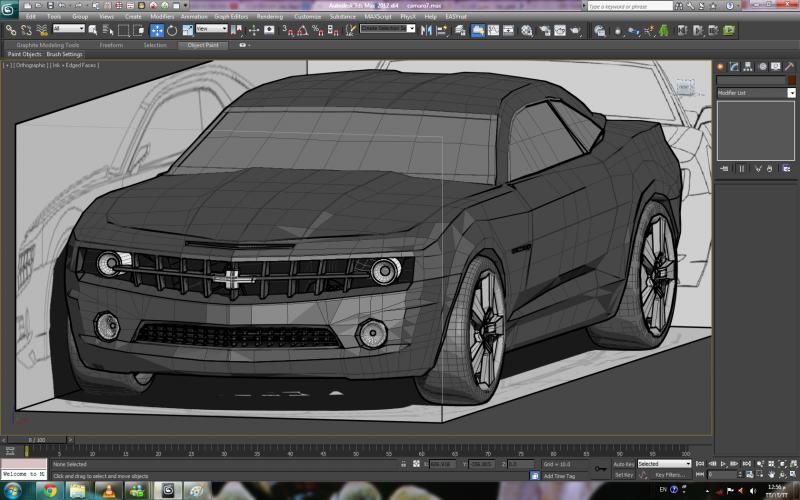The width and height of the screenshot is (800, 500).
Task: Click the object color swatch
Action: (x=791, y=80)
